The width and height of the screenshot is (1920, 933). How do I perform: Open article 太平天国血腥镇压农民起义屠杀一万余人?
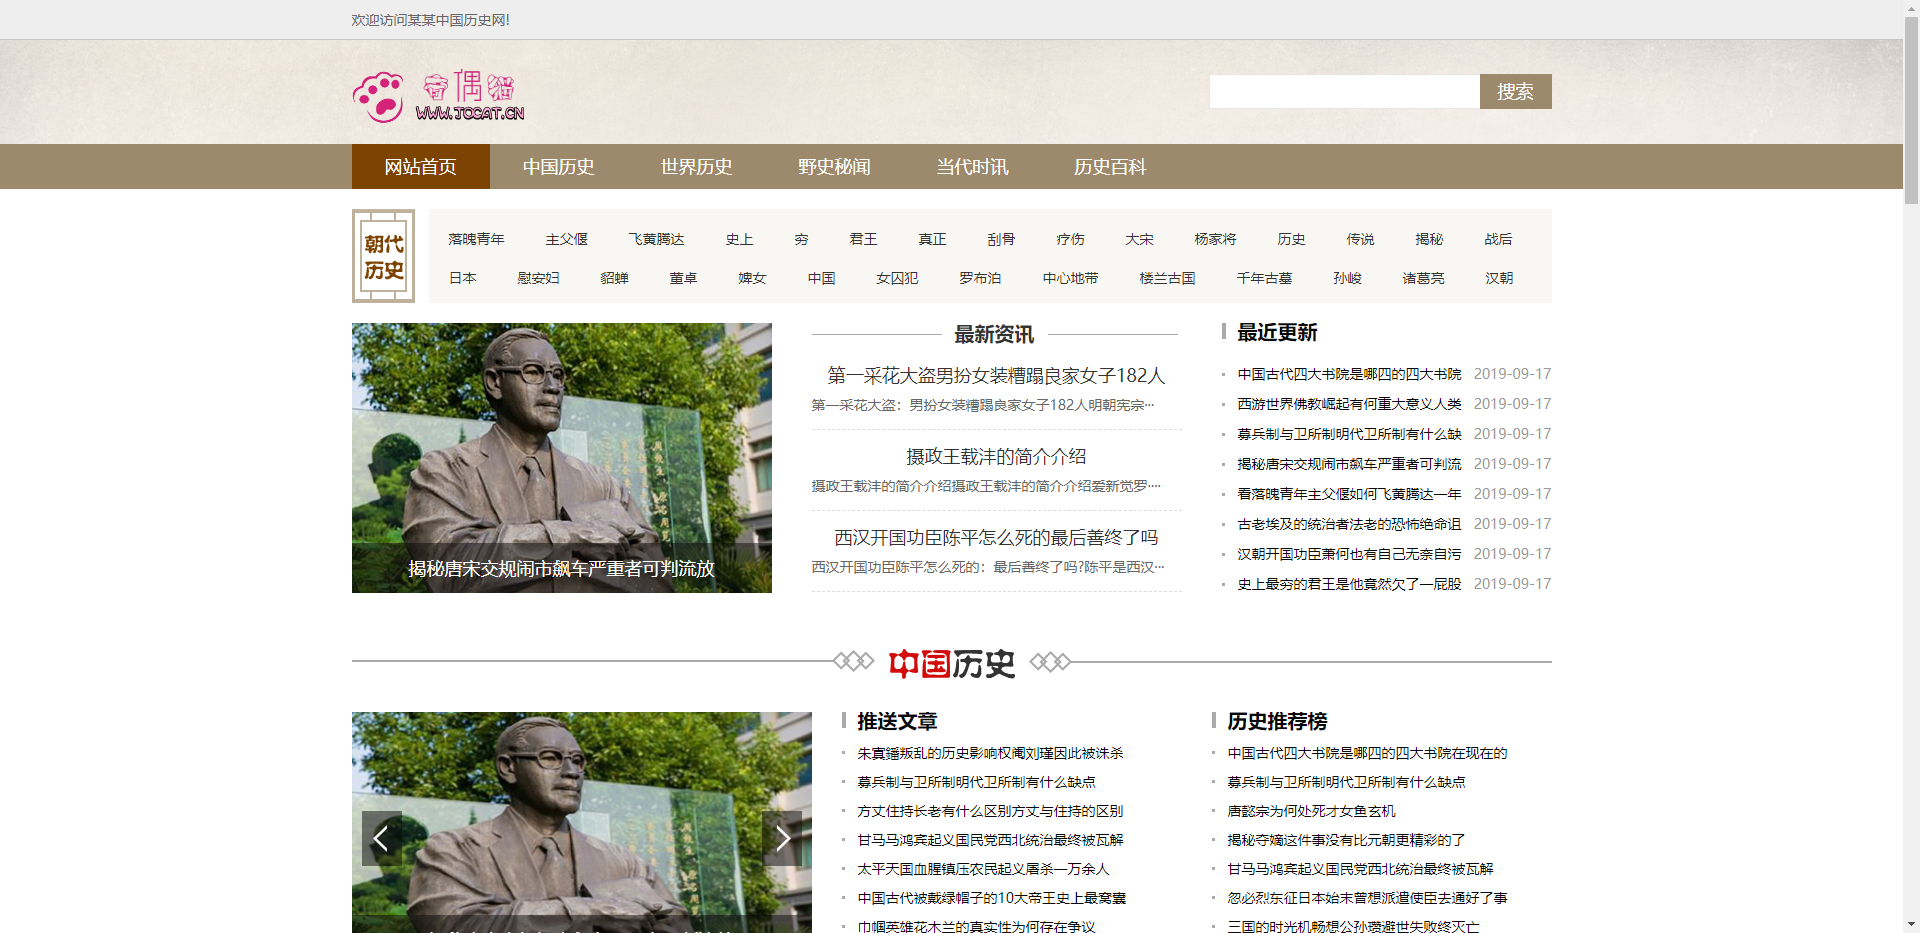pyautogui.click(x=984, y=869)
